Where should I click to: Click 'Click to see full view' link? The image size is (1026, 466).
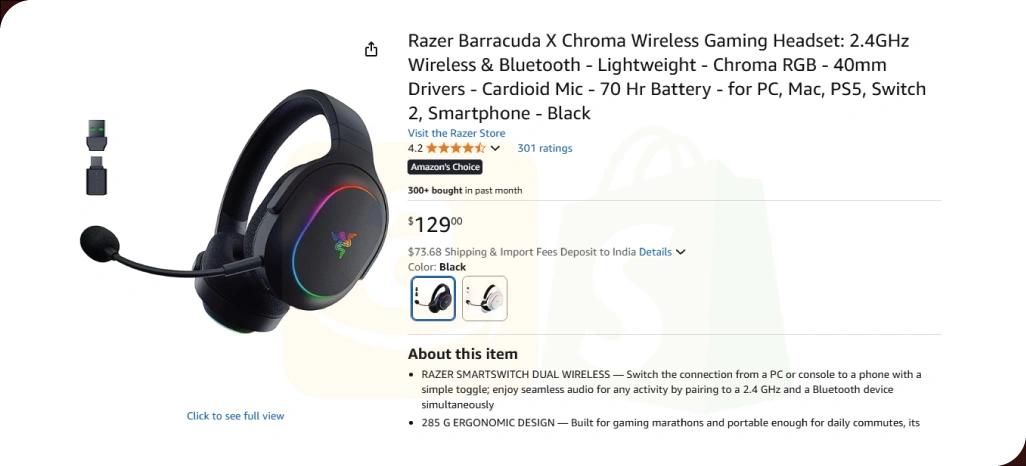click(x=235, y=416)
